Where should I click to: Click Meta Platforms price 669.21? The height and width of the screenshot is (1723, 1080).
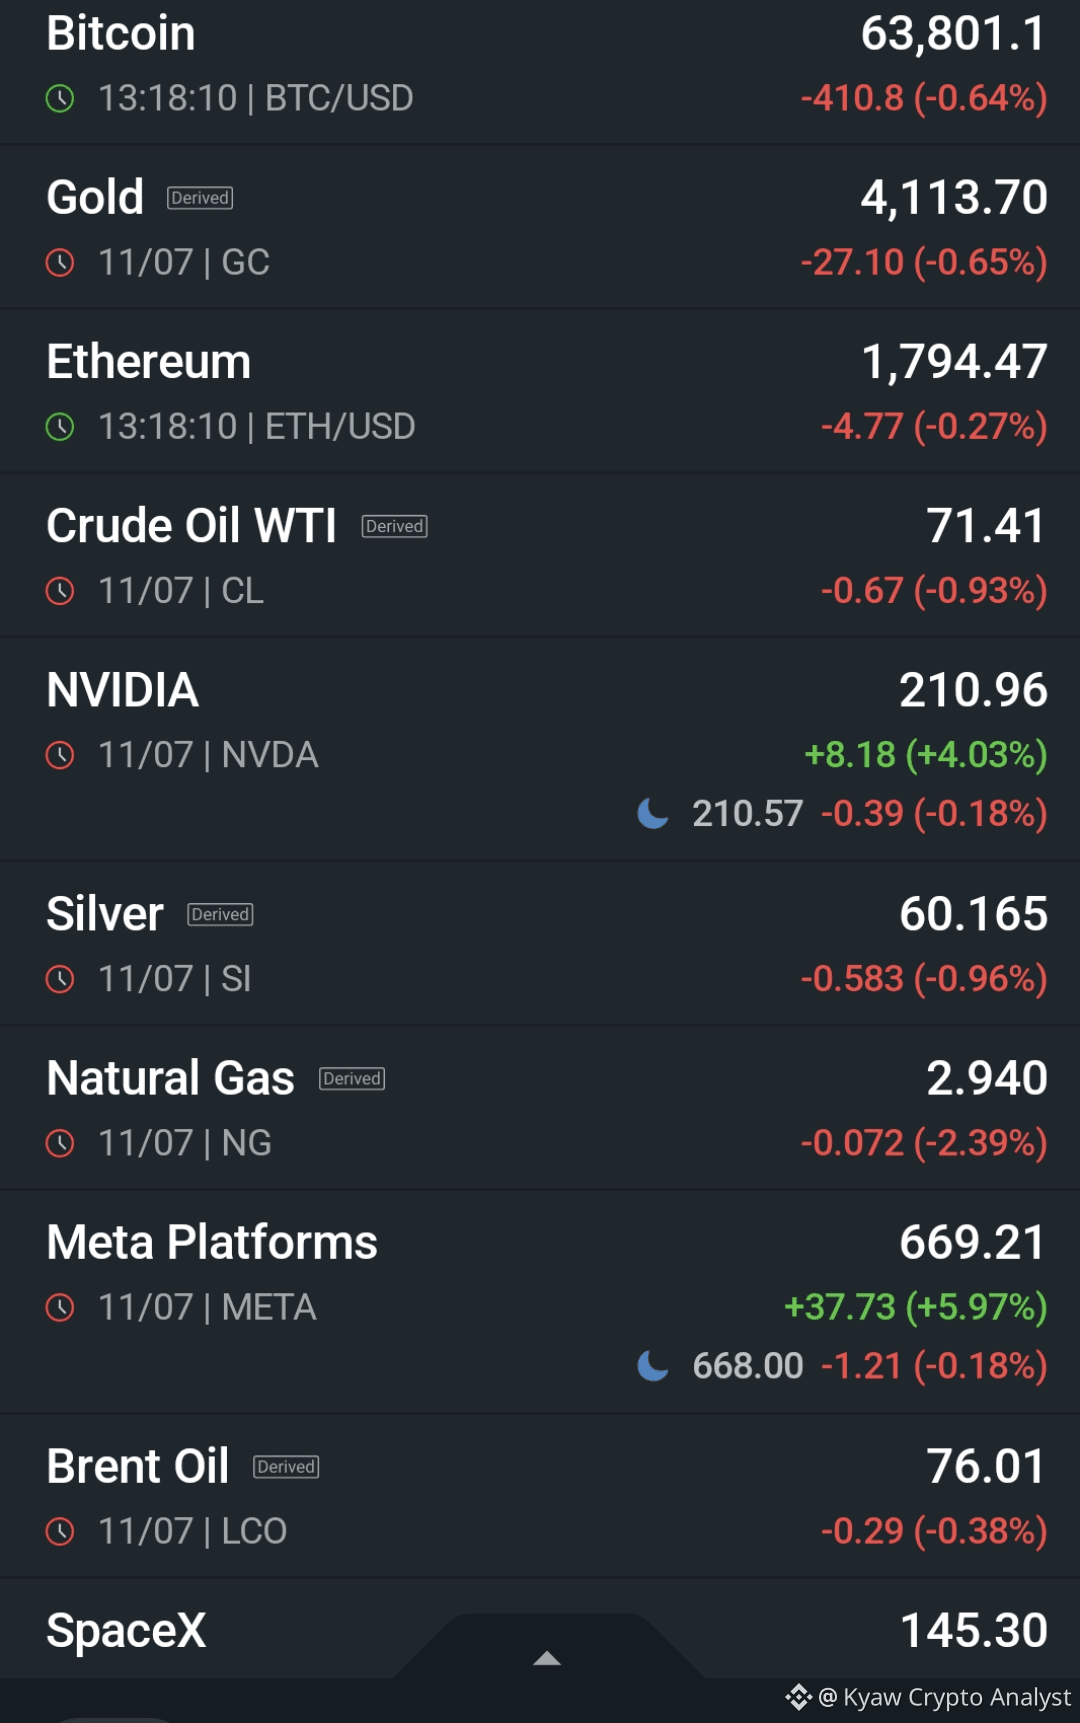tap(973, 1242)
